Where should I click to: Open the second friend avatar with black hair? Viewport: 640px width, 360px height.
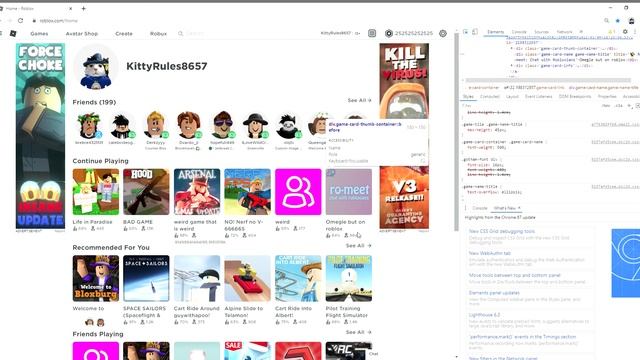pyautogui.click(x=122, y=126)
